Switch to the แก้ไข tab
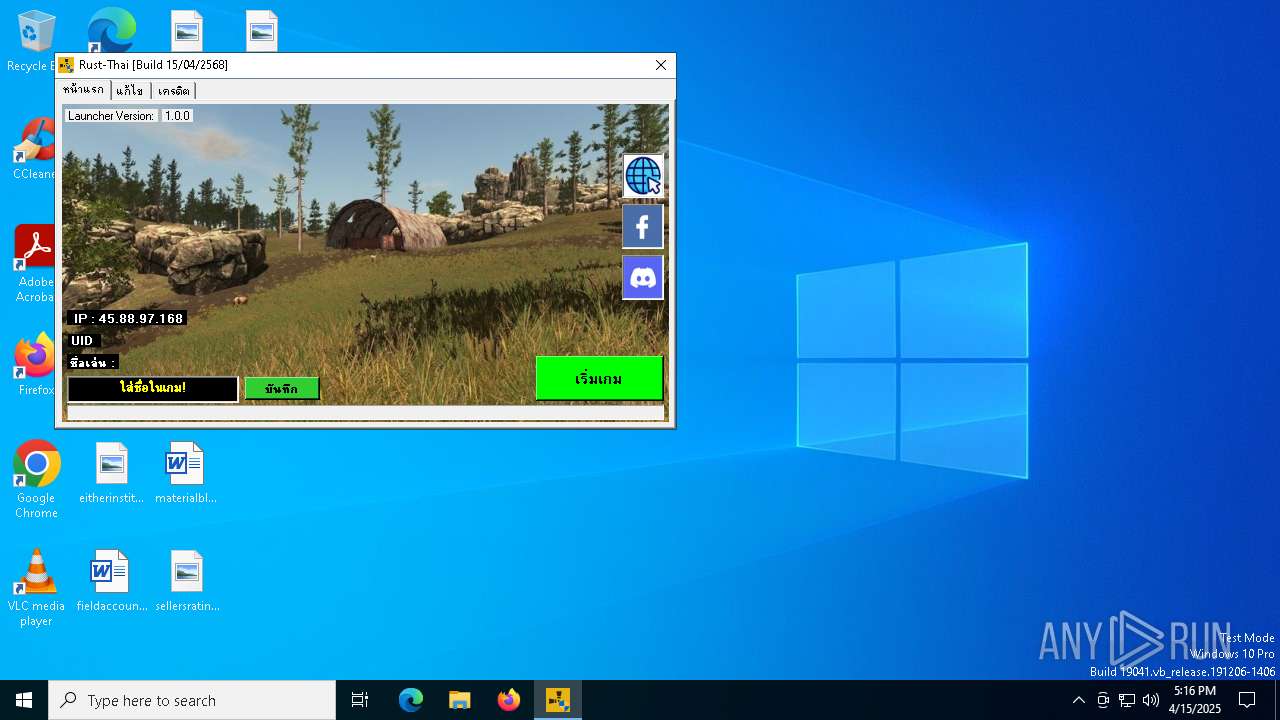 tap(130, 91)
